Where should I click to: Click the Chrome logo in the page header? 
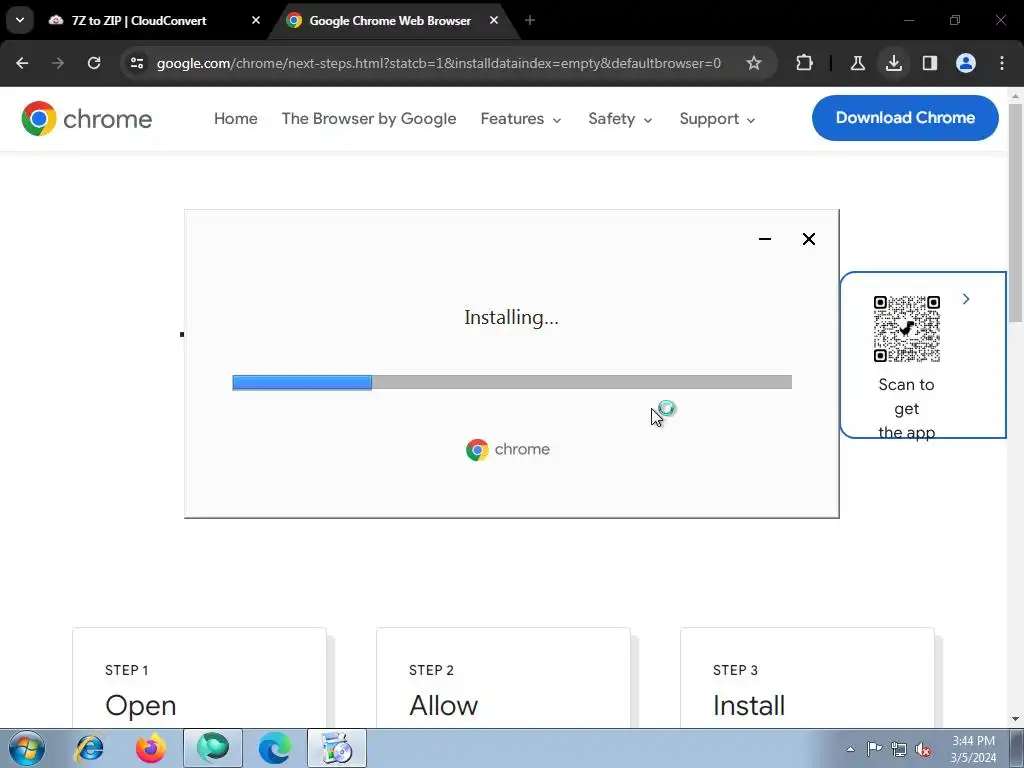click(87, 119)
